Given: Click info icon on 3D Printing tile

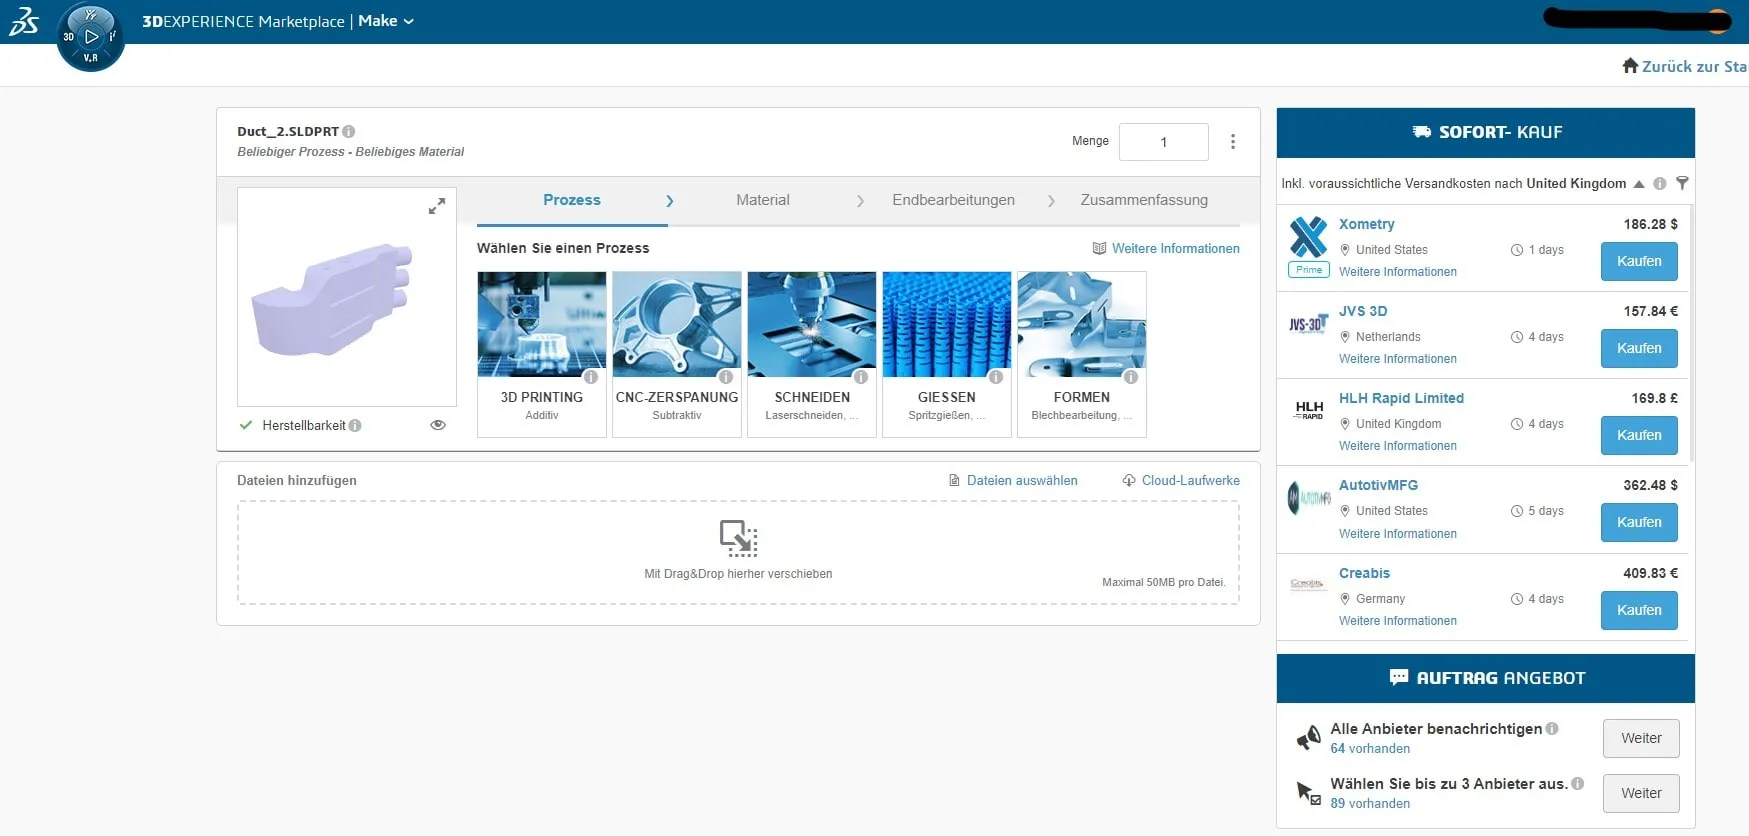Looking at the screenshot, I should pos(591,377).
